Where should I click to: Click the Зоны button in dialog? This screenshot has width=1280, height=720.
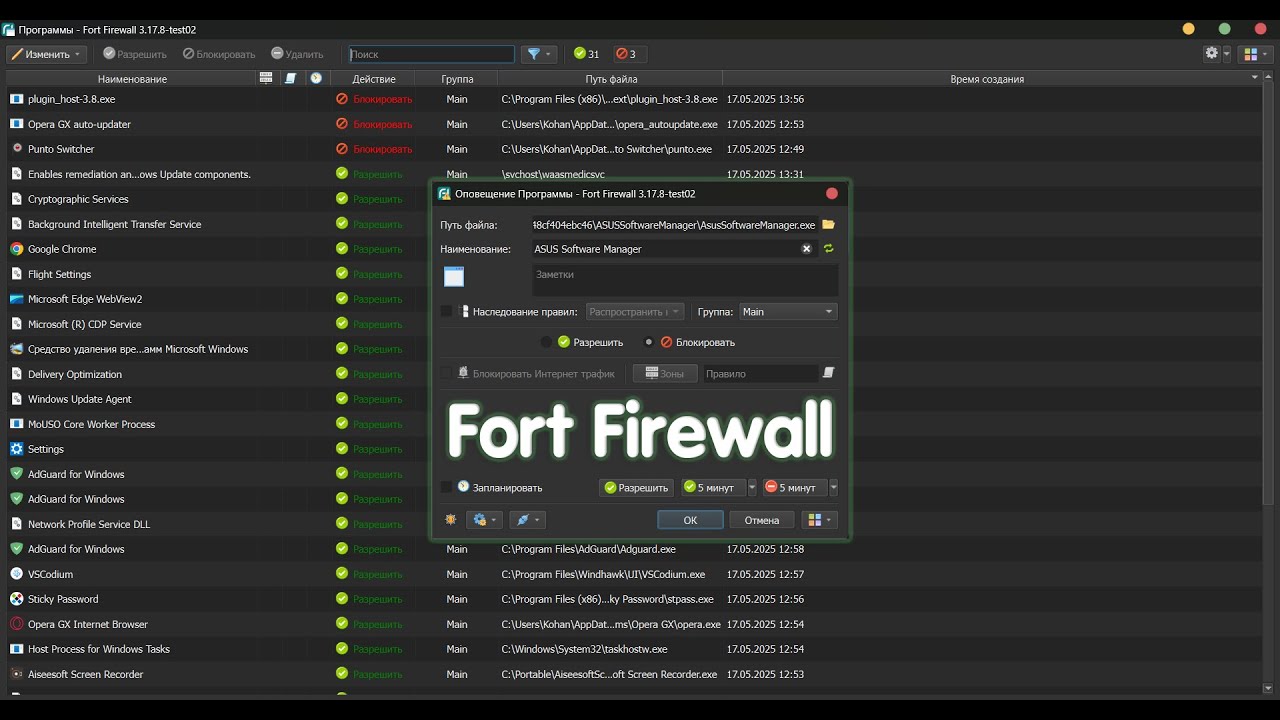(665, 373)
